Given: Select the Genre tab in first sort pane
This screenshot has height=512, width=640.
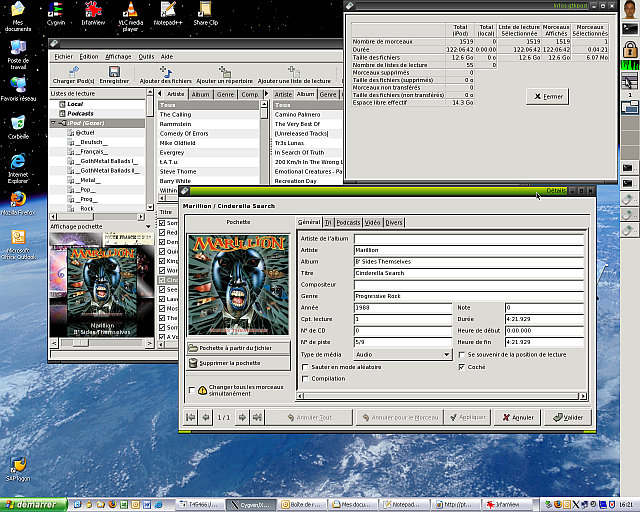Looking at the screenshot, I should [x=225, y=94].
